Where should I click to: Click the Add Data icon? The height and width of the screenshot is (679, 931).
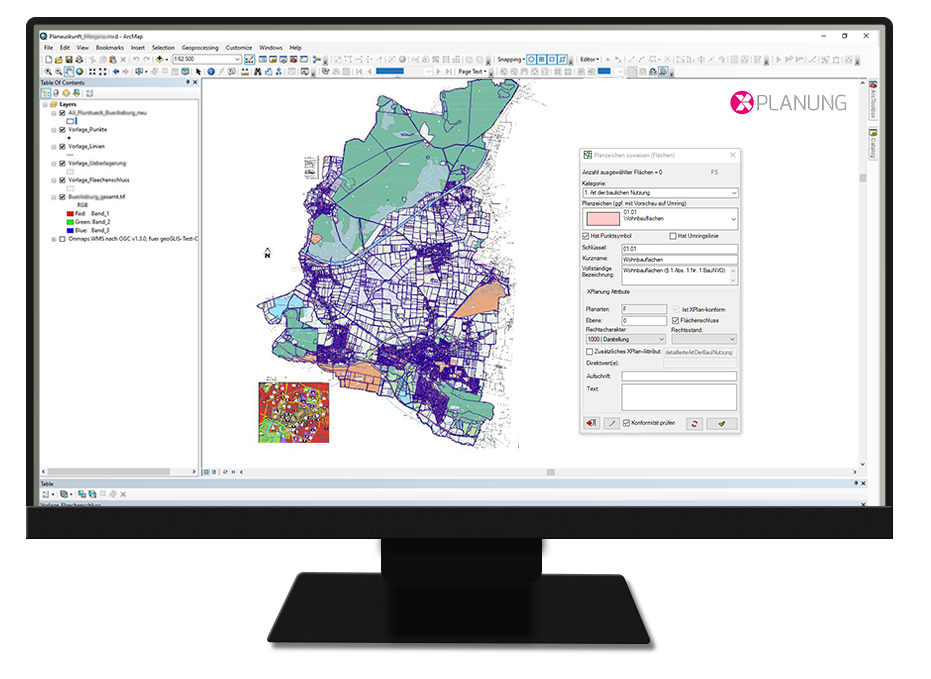[x=159, y=60]
